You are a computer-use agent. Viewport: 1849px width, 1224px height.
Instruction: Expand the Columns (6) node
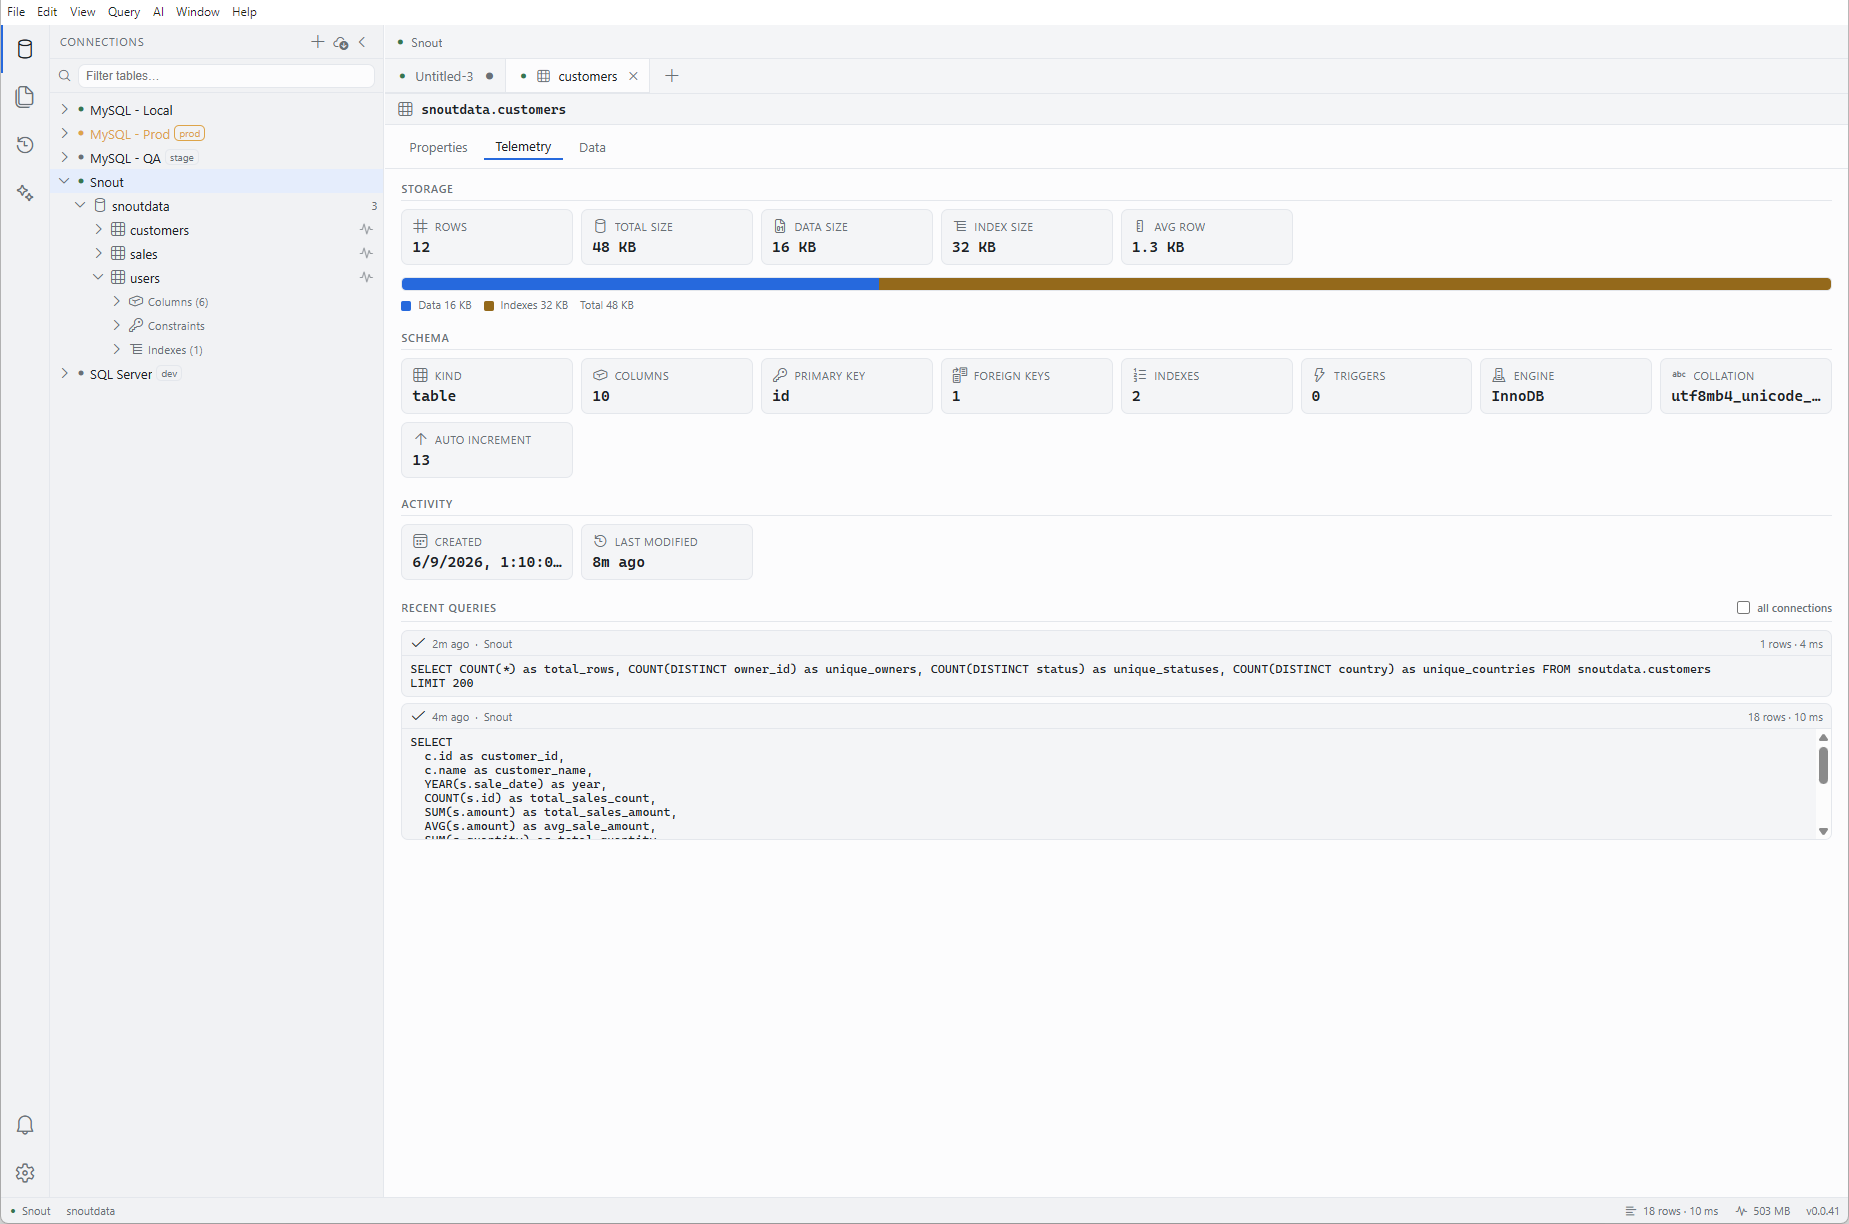(x=117, y=302)
